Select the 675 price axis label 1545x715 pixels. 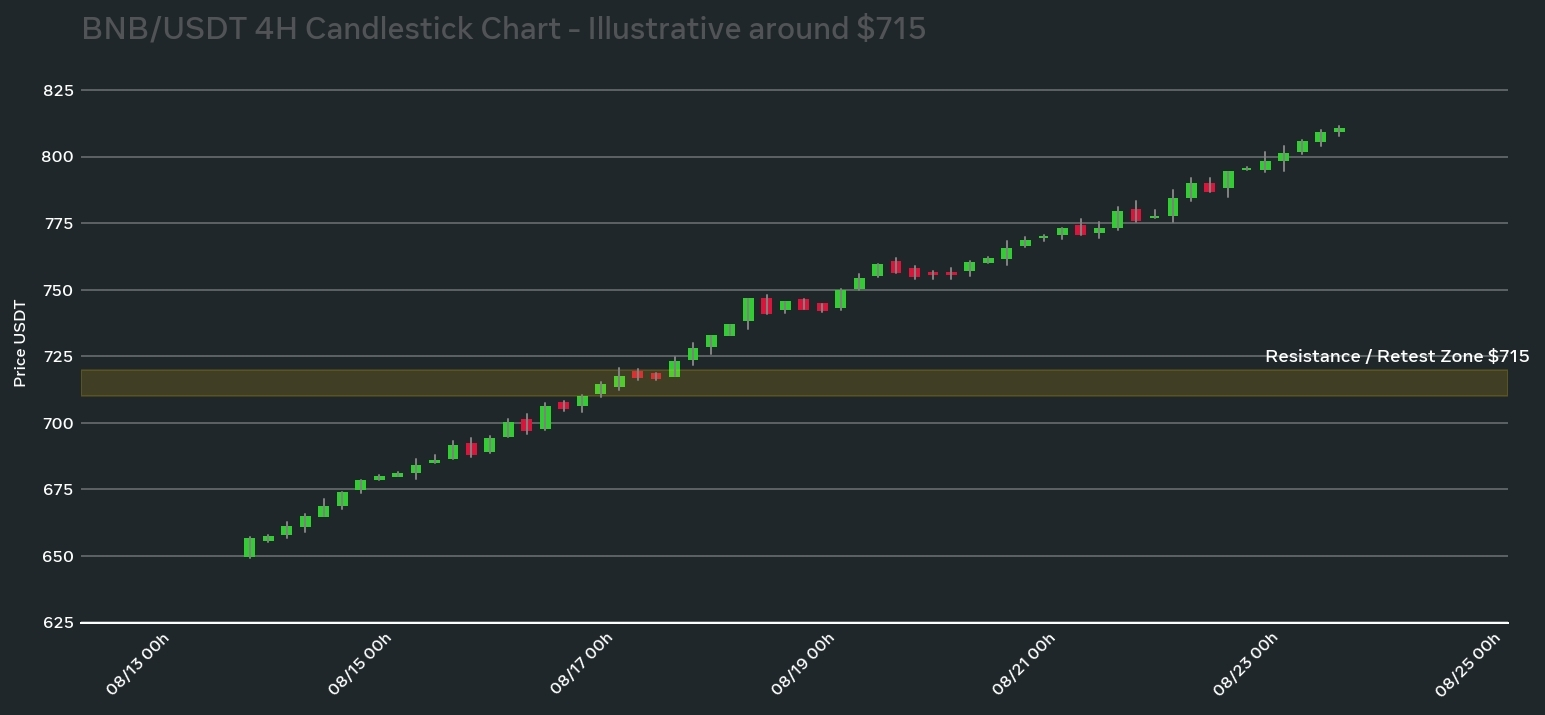(58, 489)
